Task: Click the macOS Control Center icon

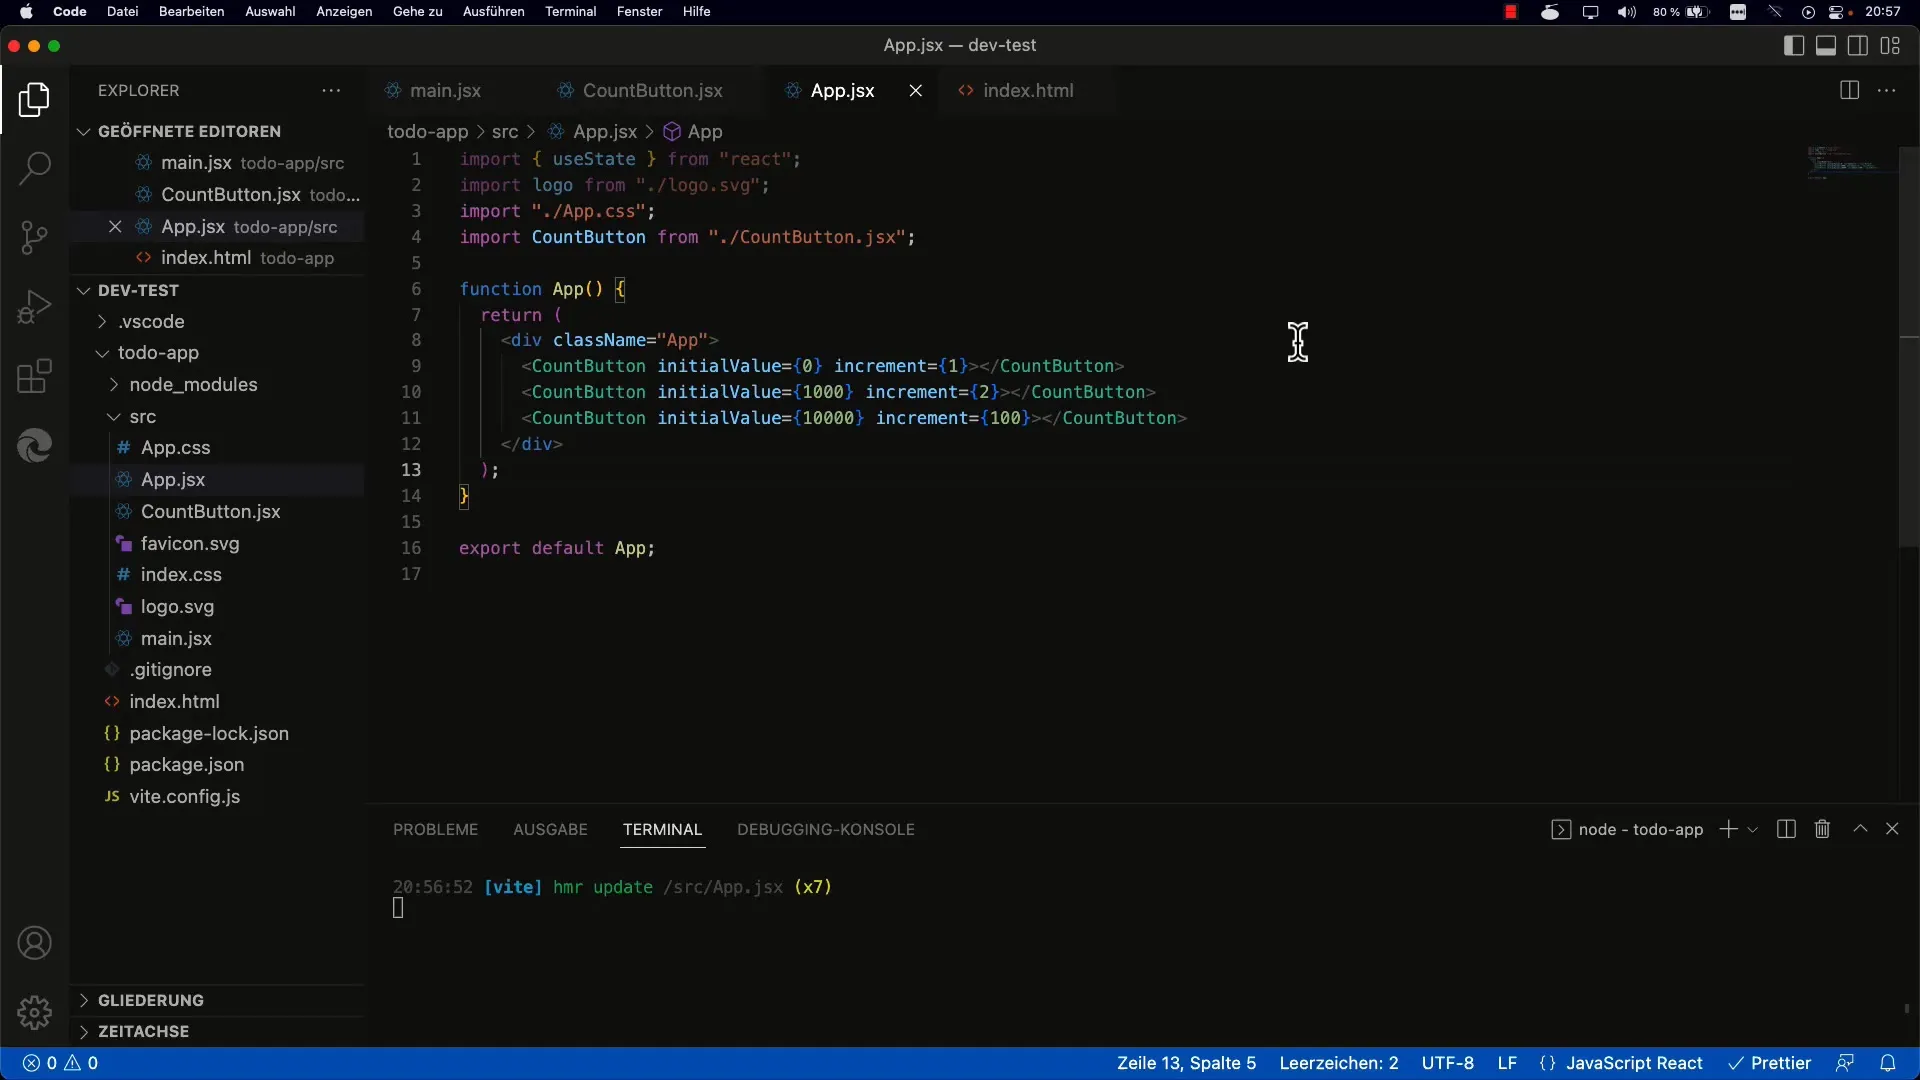Action: point(1838,12)
